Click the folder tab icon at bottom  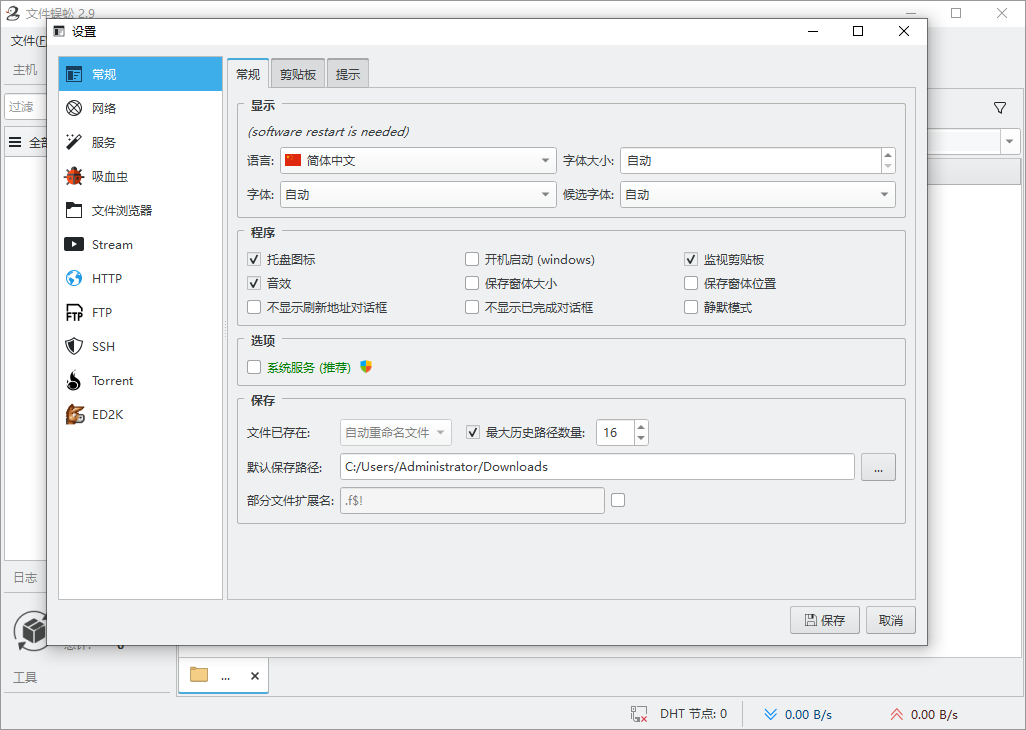tap(199, 674)
